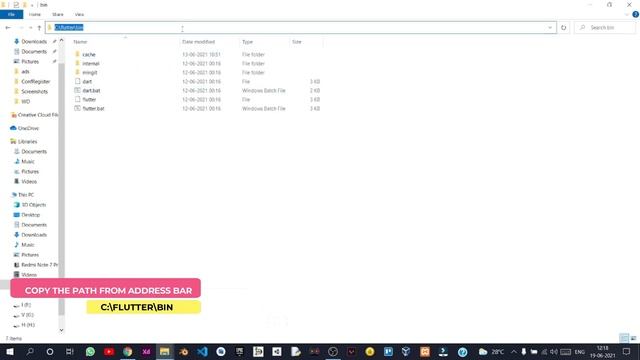
Task: Select Libraries in navigation pane
Action: coord(27,141)
